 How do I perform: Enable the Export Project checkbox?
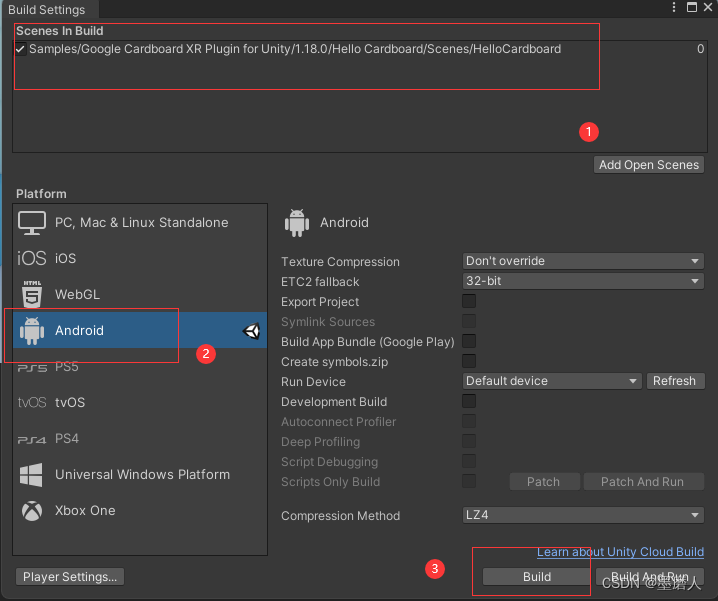click(469, 301)
